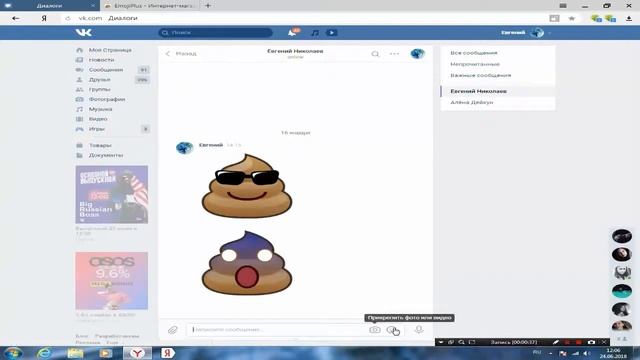This screenshot has height=360, width=640.
Task: Open the Евгений Николаев name in chat header
Action: click(295, 51)
